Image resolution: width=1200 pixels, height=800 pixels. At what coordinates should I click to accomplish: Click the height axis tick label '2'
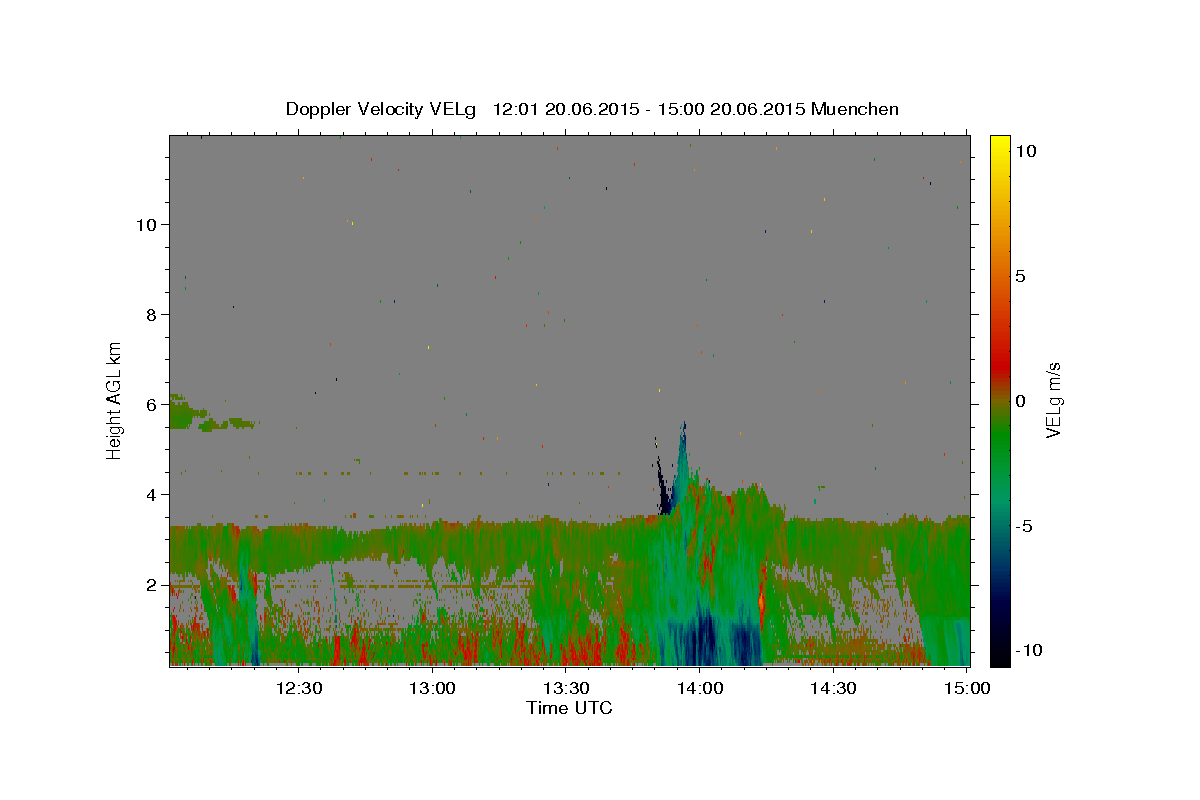click(152, 585)
